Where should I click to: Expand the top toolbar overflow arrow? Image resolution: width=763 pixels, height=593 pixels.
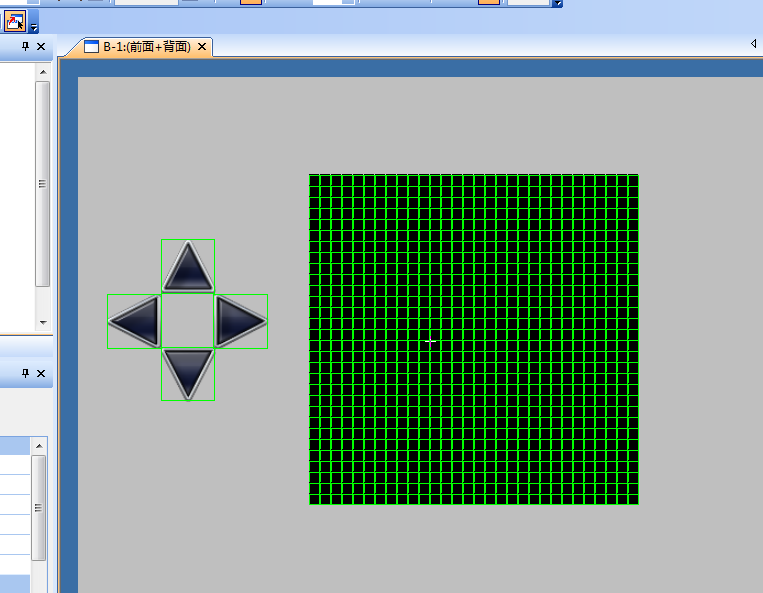pos(558,3)
